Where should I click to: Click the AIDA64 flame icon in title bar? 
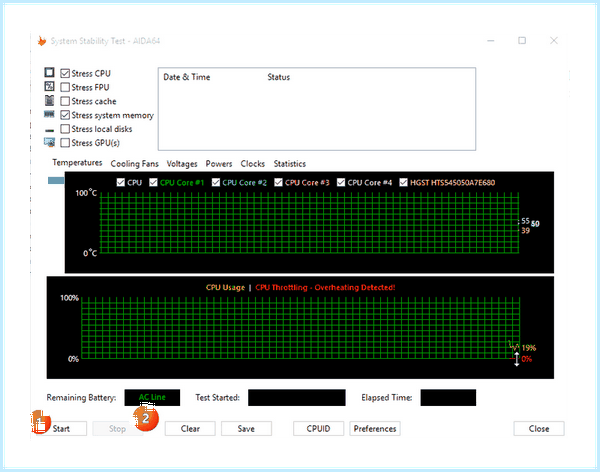pyautogui.click(x=42, y=41)
